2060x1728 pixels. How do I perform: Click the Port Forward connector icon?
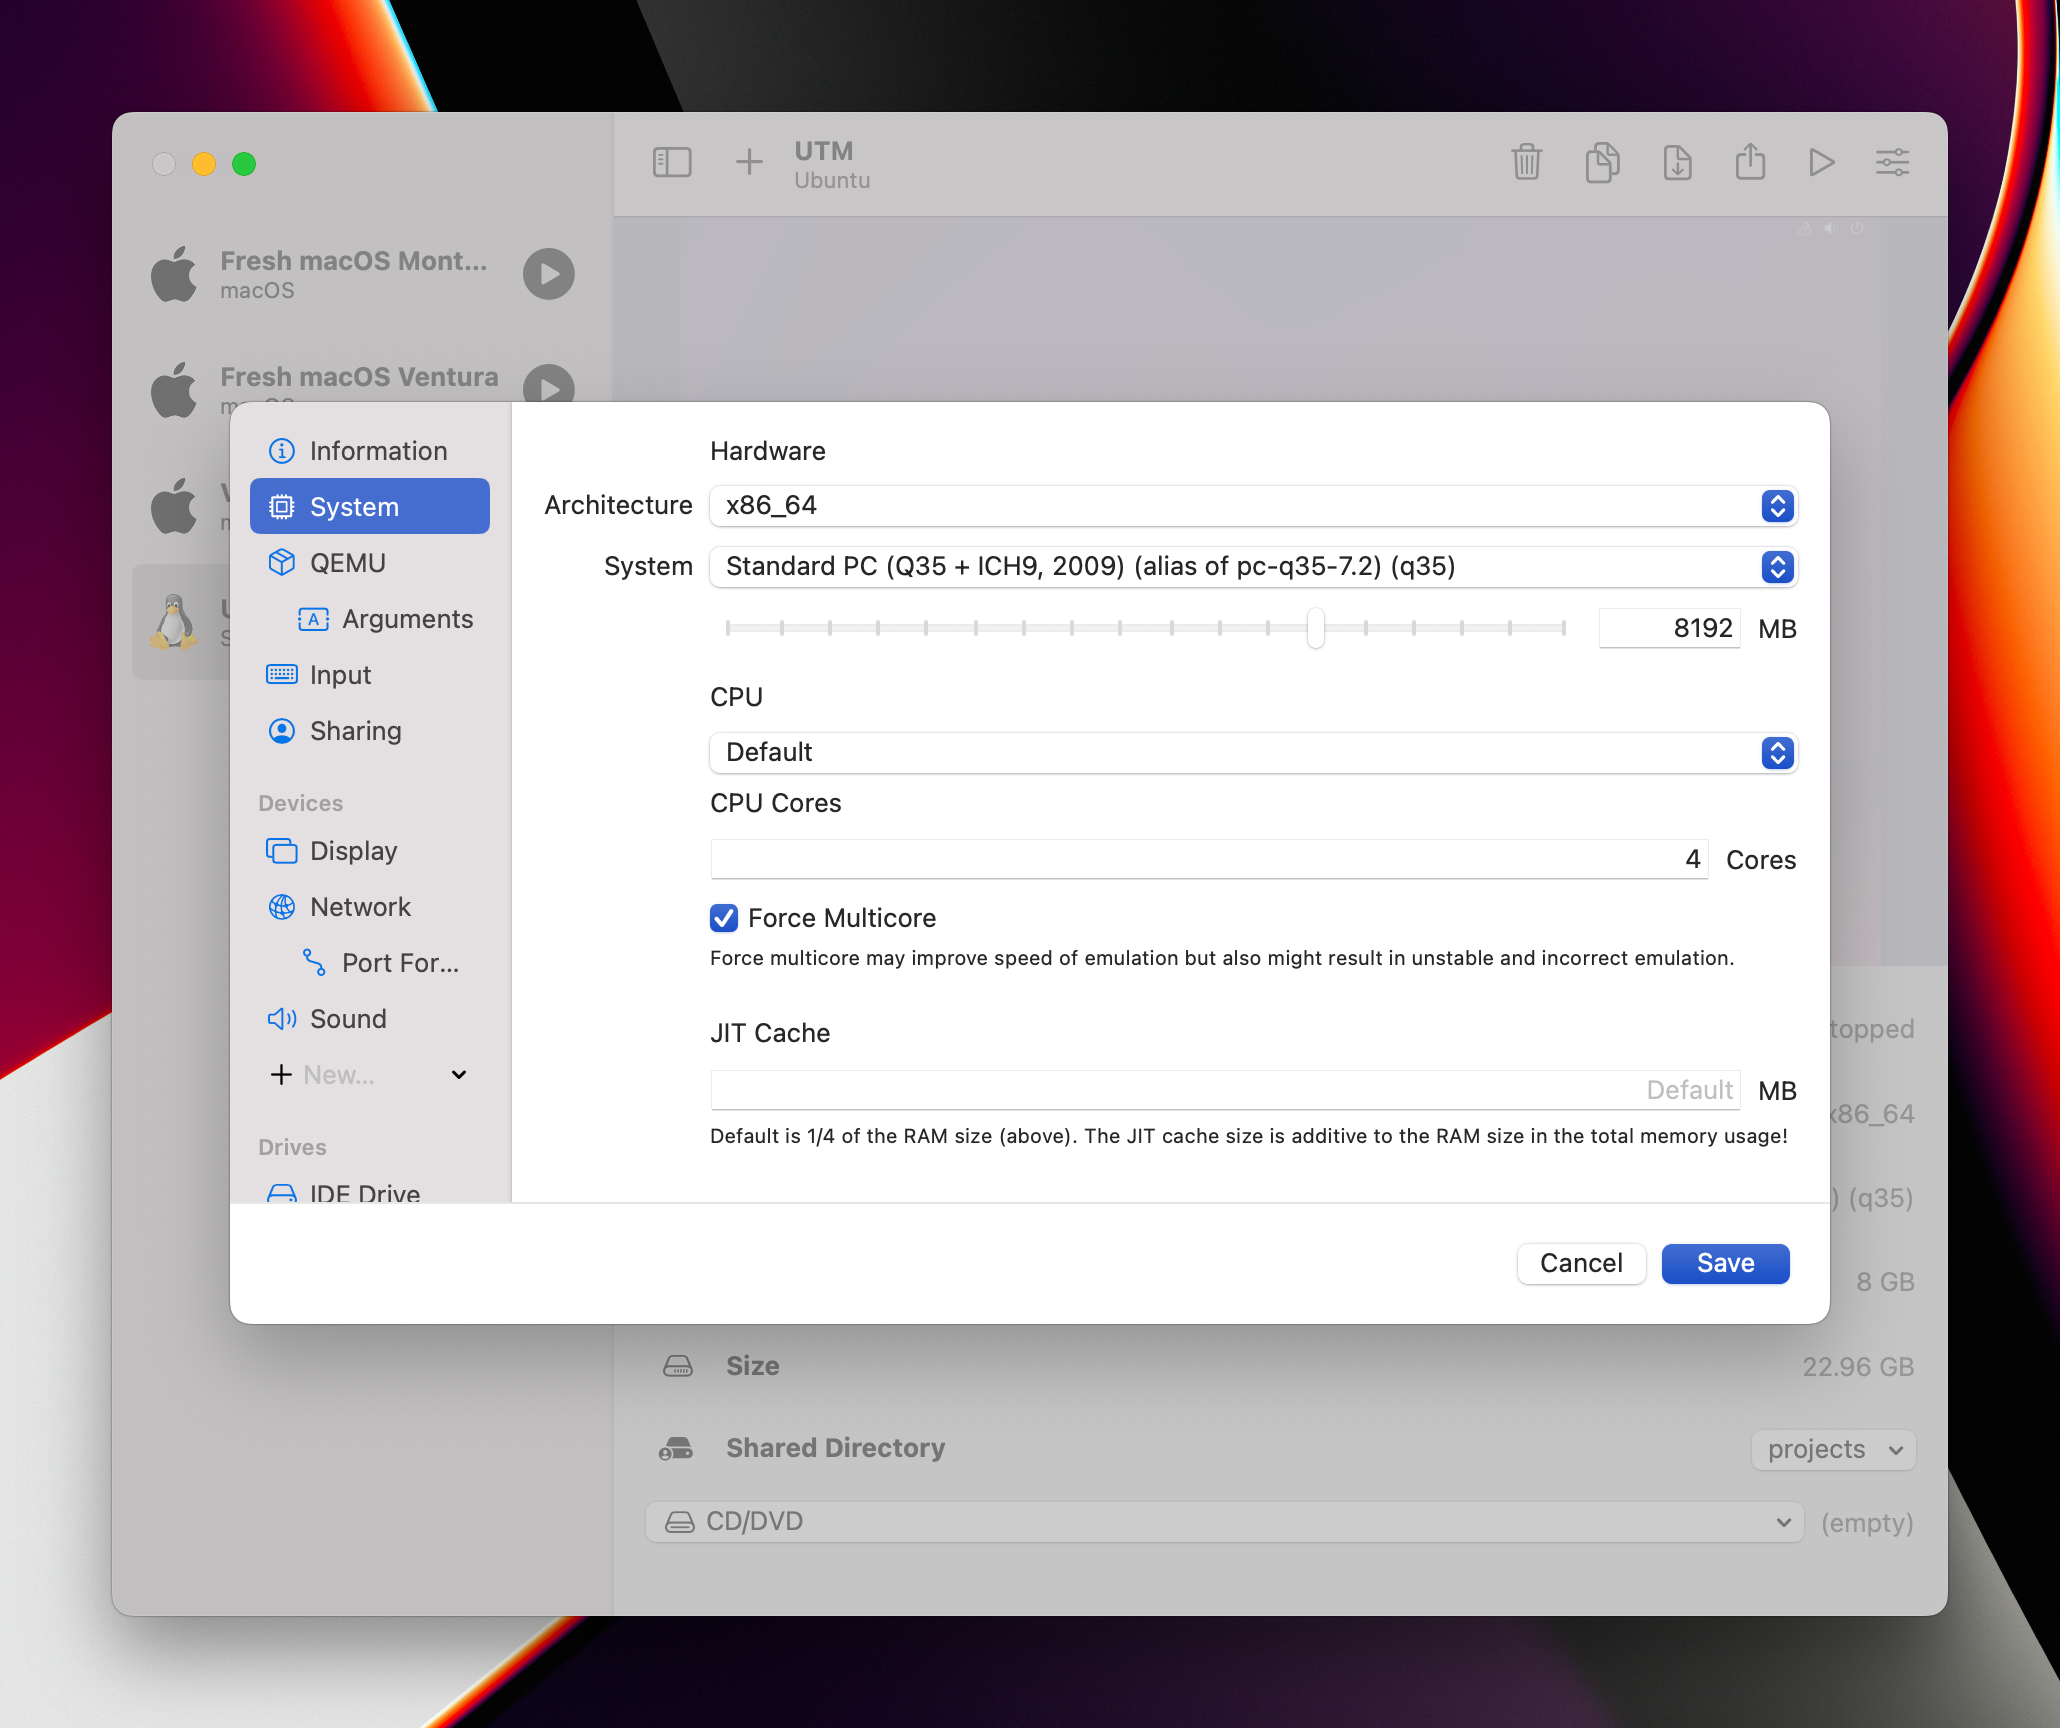click(314, 963)
